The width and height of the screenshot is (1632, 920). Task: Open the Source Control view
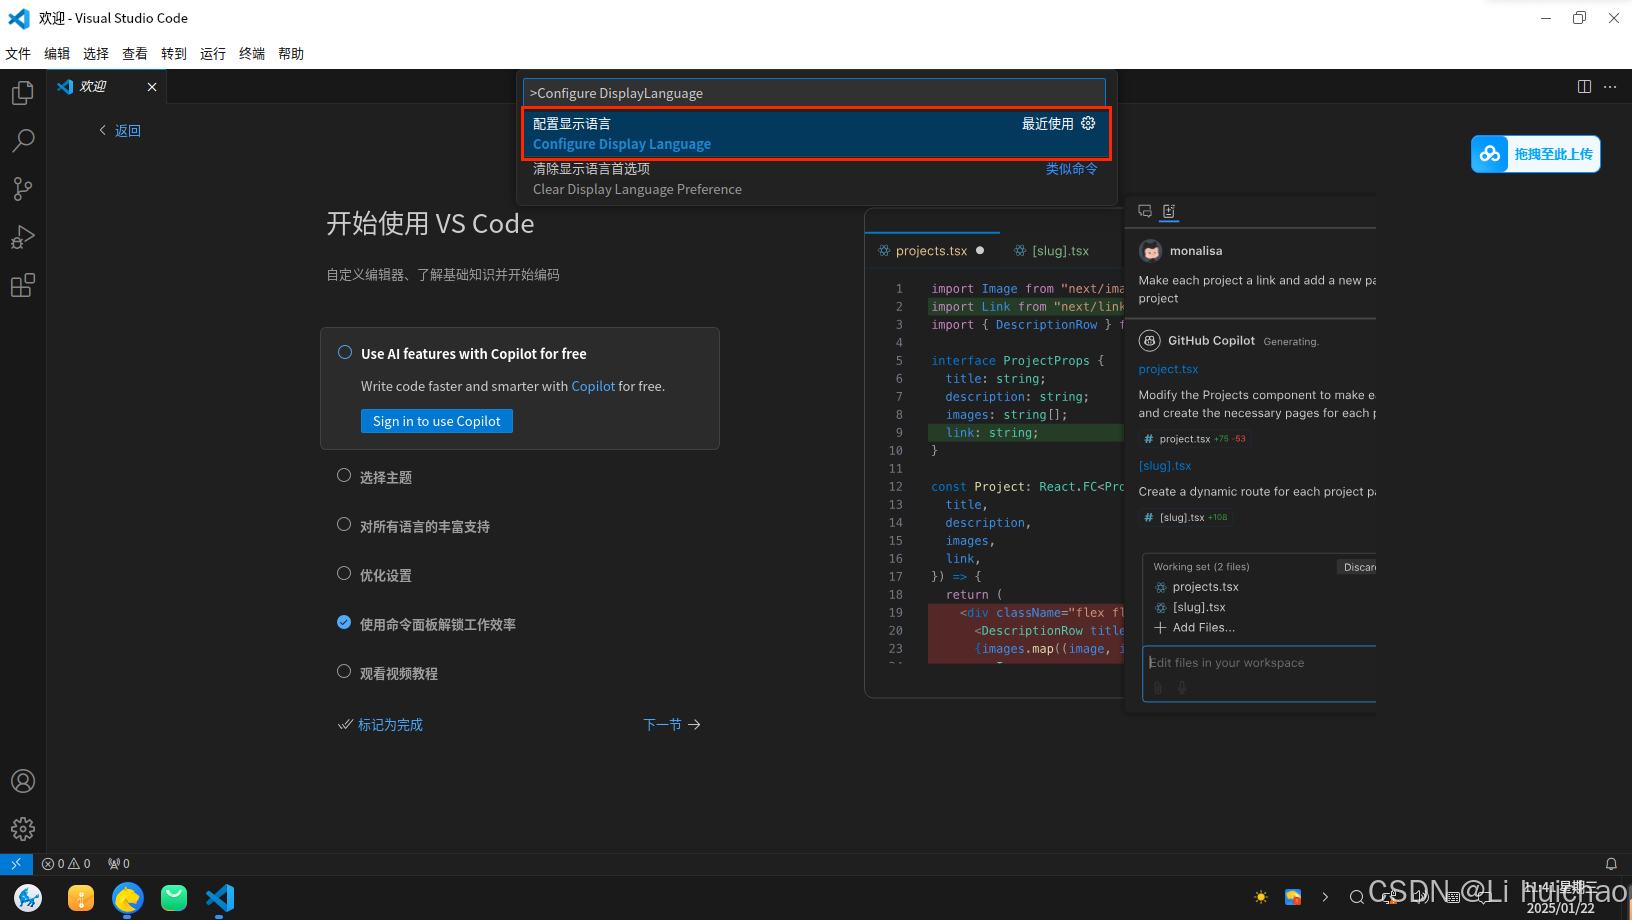pos(23,189)
